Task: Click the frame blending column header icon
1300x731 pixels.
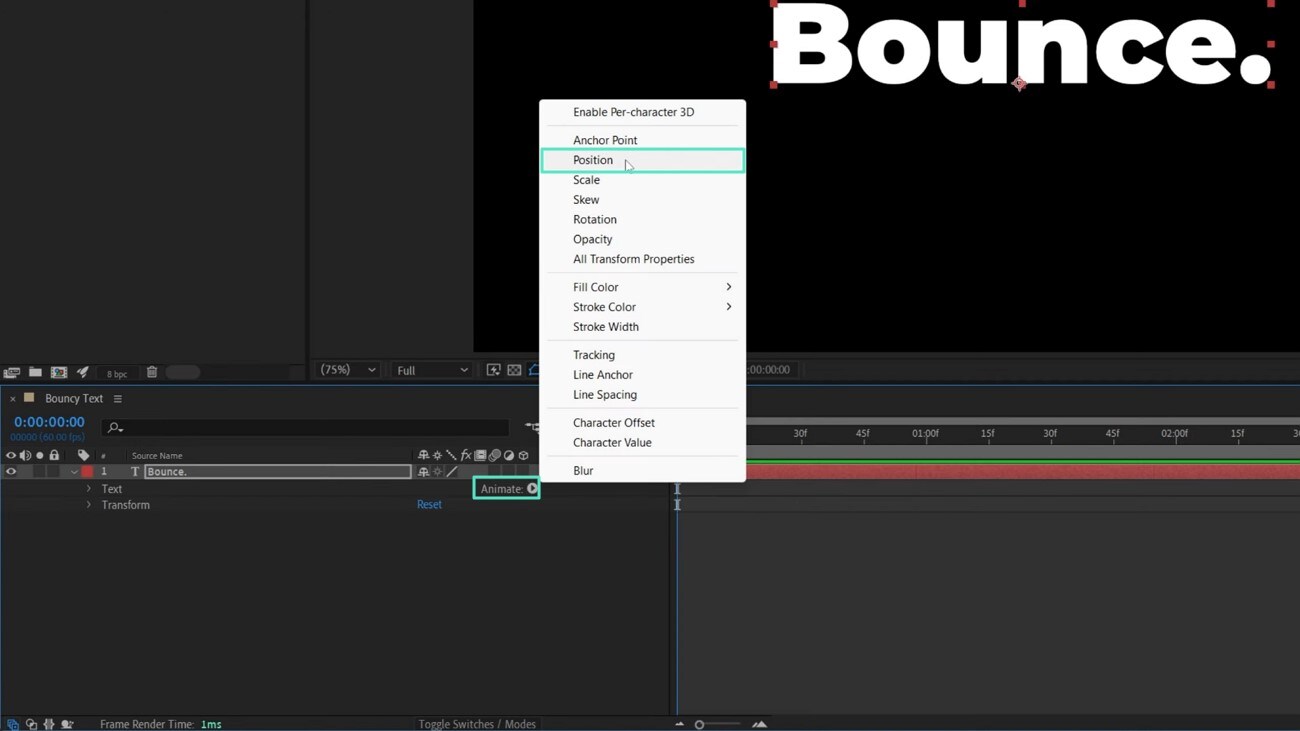Action: tap(480, 456)
